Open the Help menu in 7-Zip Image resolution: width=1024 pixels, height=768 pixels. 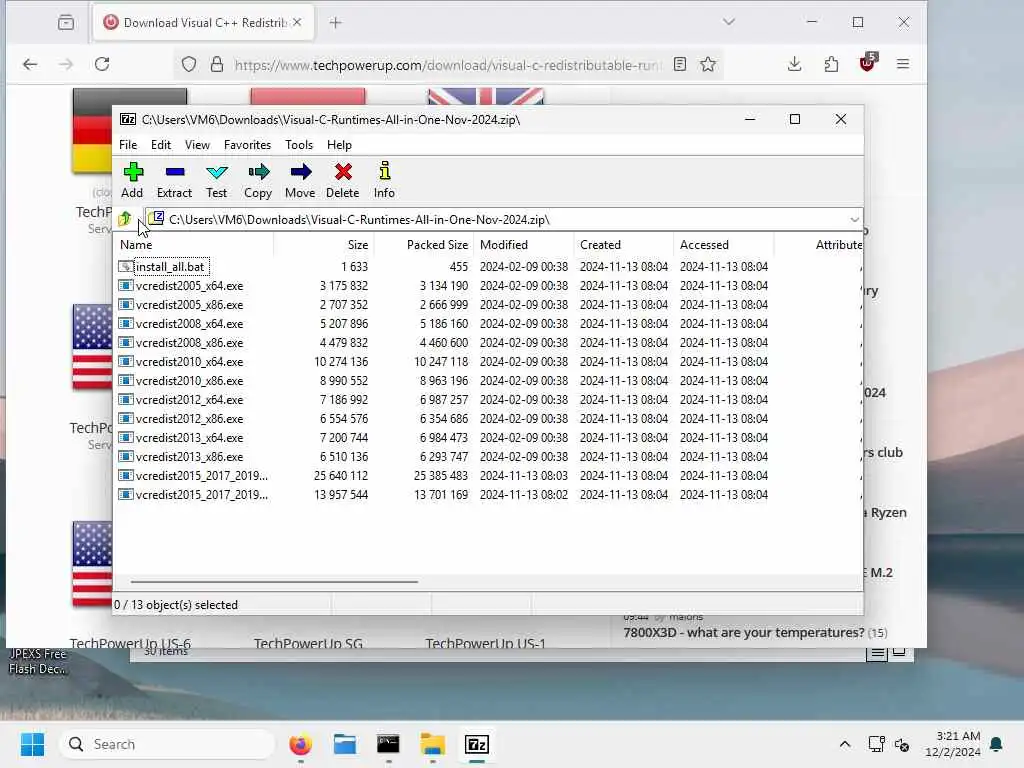340,145
